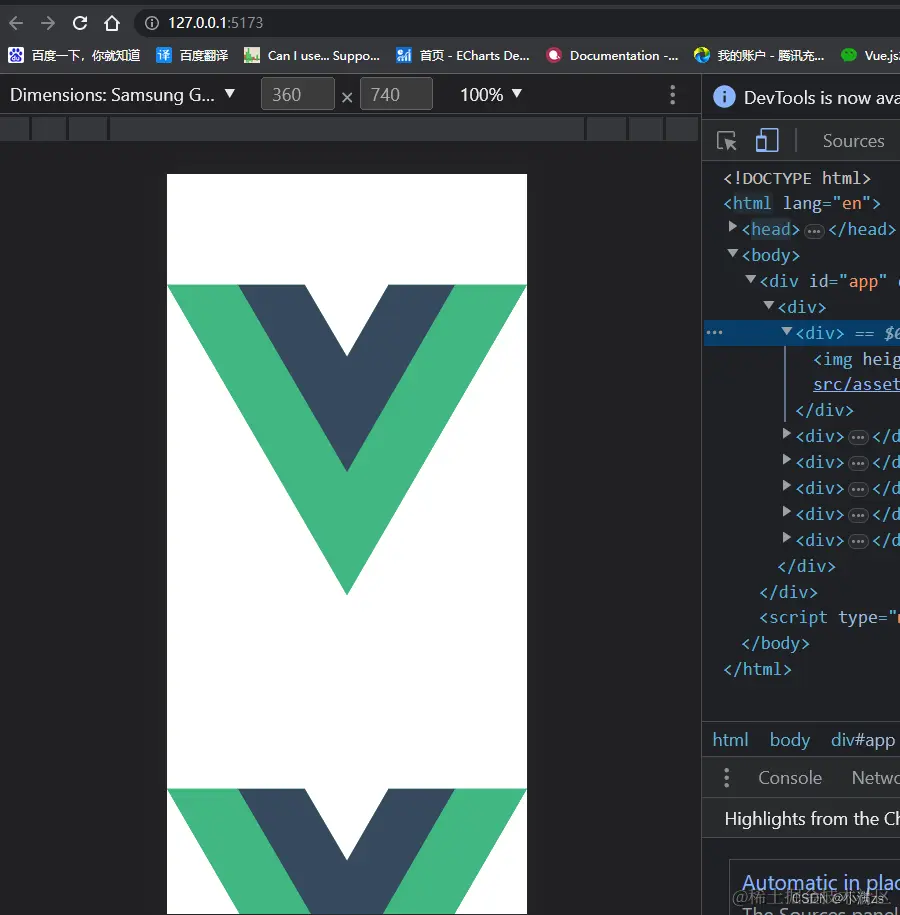Collapse the body element node
Screen dimensions: 900x915
[732, 253]
